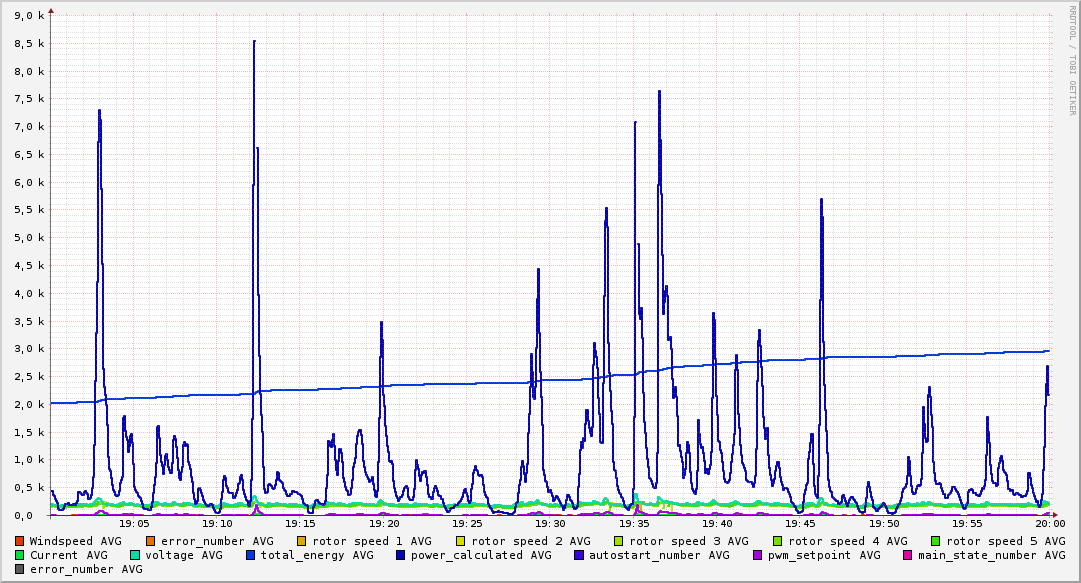Screen dimensions: 1081x583
Task: Select the rotor speed 3 AVG legend swatch
Action: (x=618, y=541)
